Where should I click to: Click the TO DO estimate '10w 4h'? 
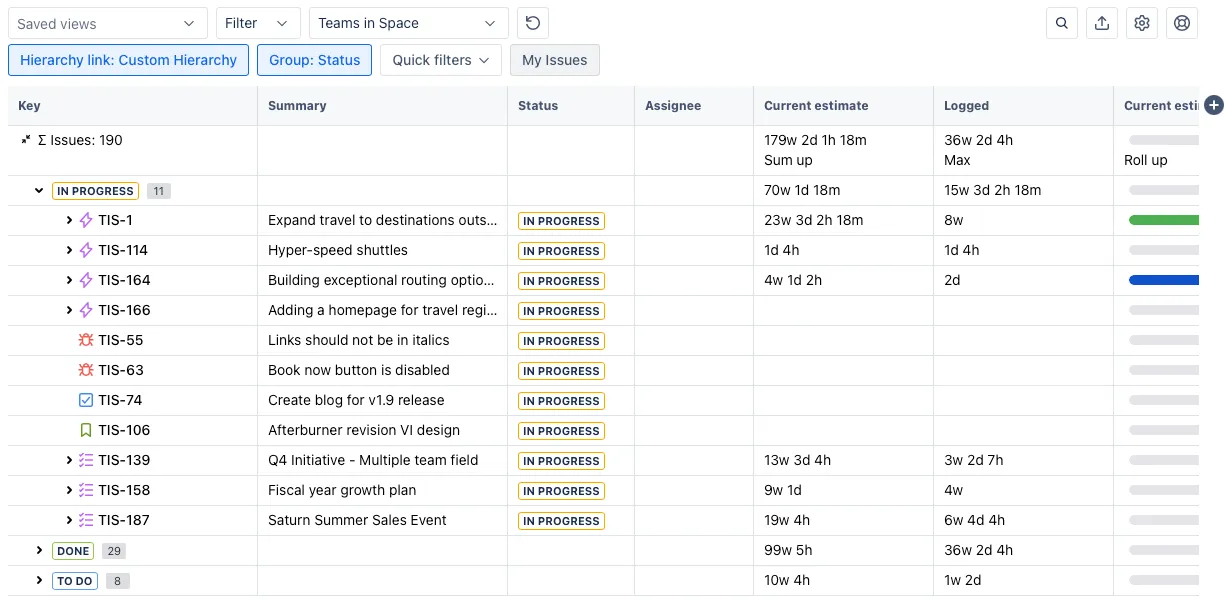pyautogui.click(x=787, y=580)
